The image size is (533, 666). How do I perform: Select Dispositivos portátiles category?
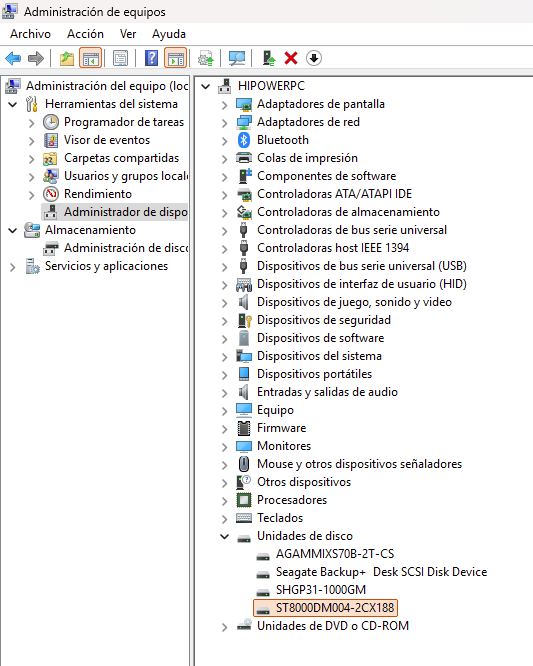[314, 374]
